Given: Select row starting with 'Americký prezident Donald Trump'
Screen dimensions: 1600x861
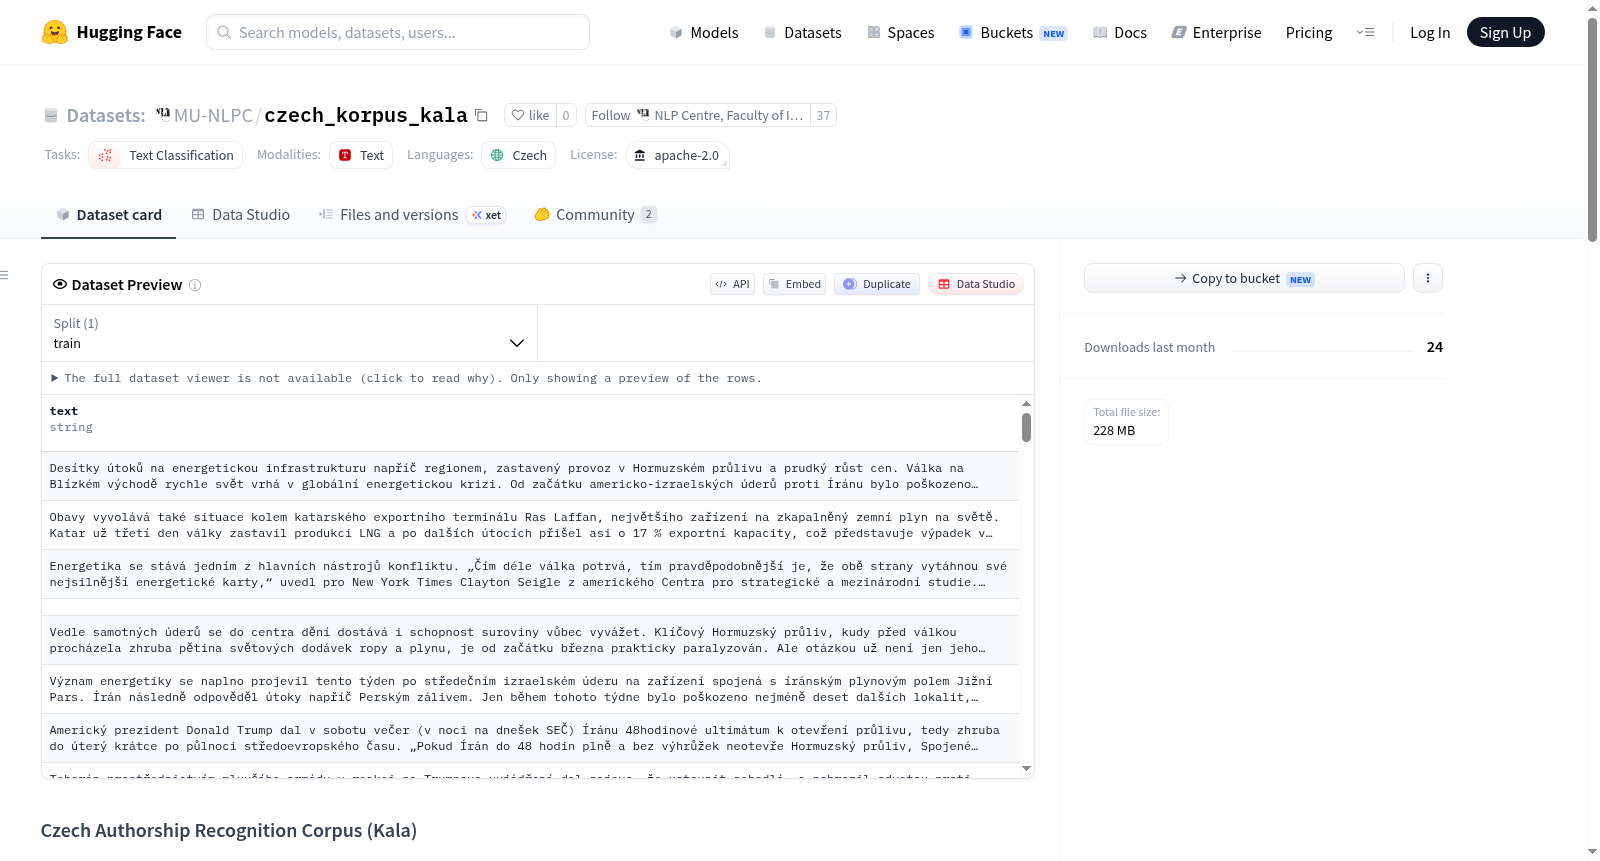Looking at the screenshot, I should pyautogui.click(x=530, y=738).
